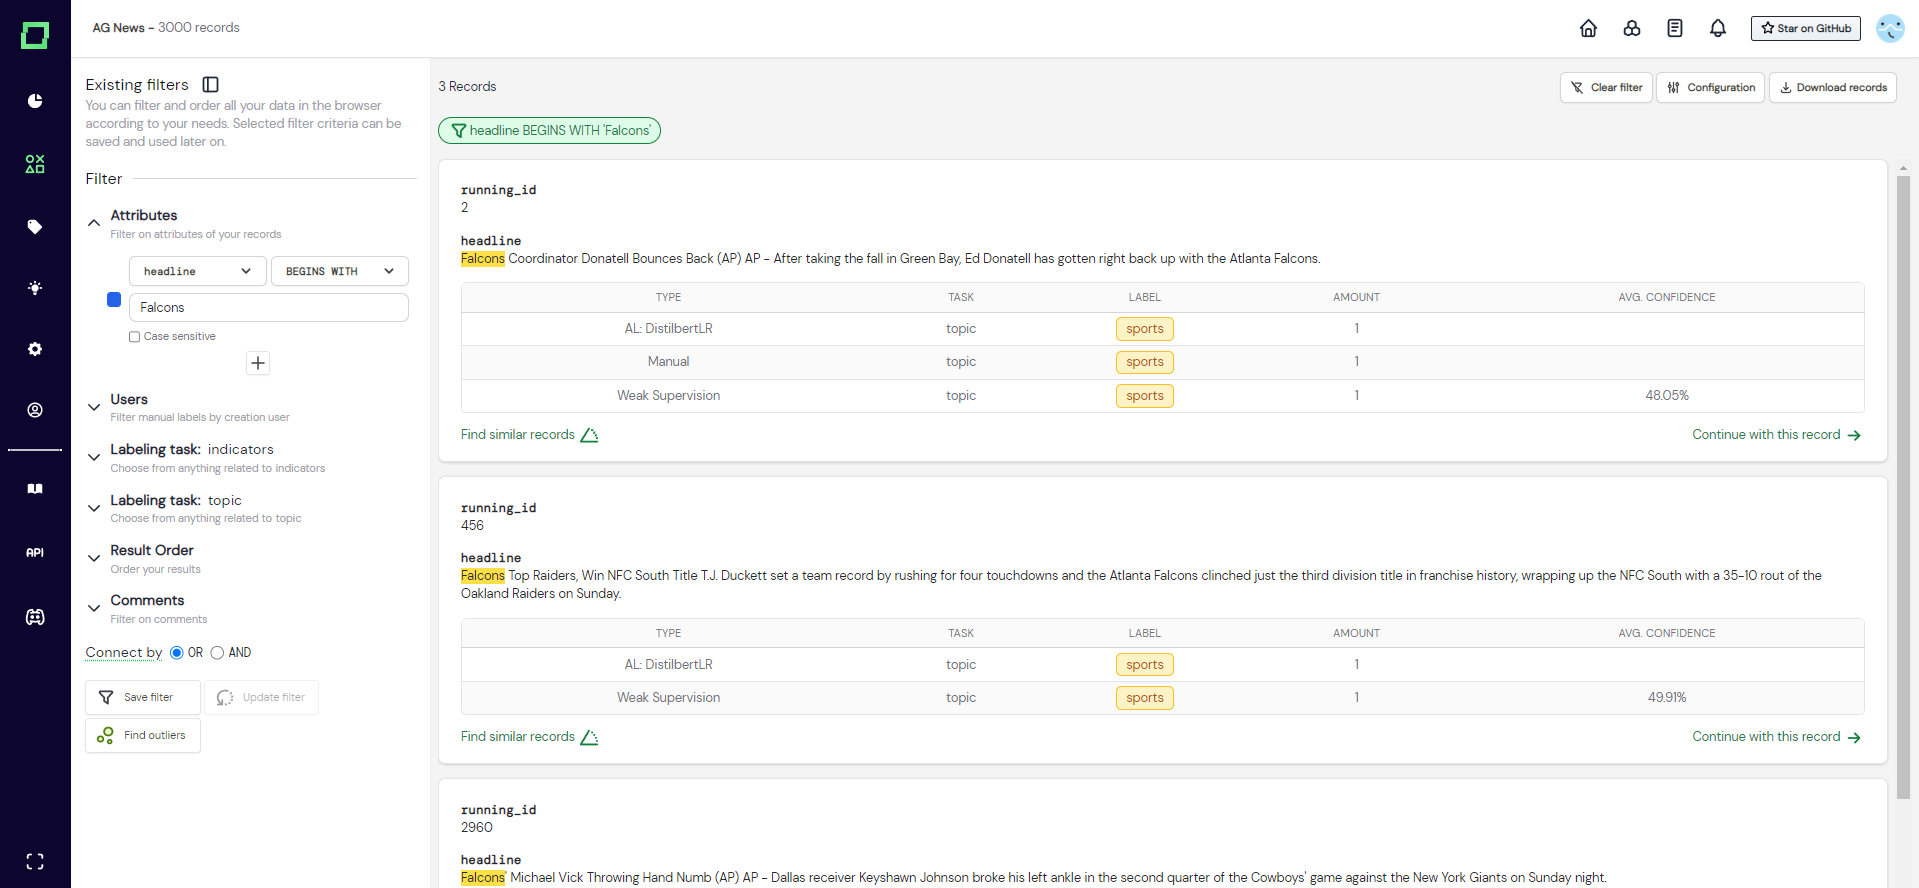Viewport: 1919px width, 888px height.
Task: Open the documentation book icon
Action: (x=35, y=489)
